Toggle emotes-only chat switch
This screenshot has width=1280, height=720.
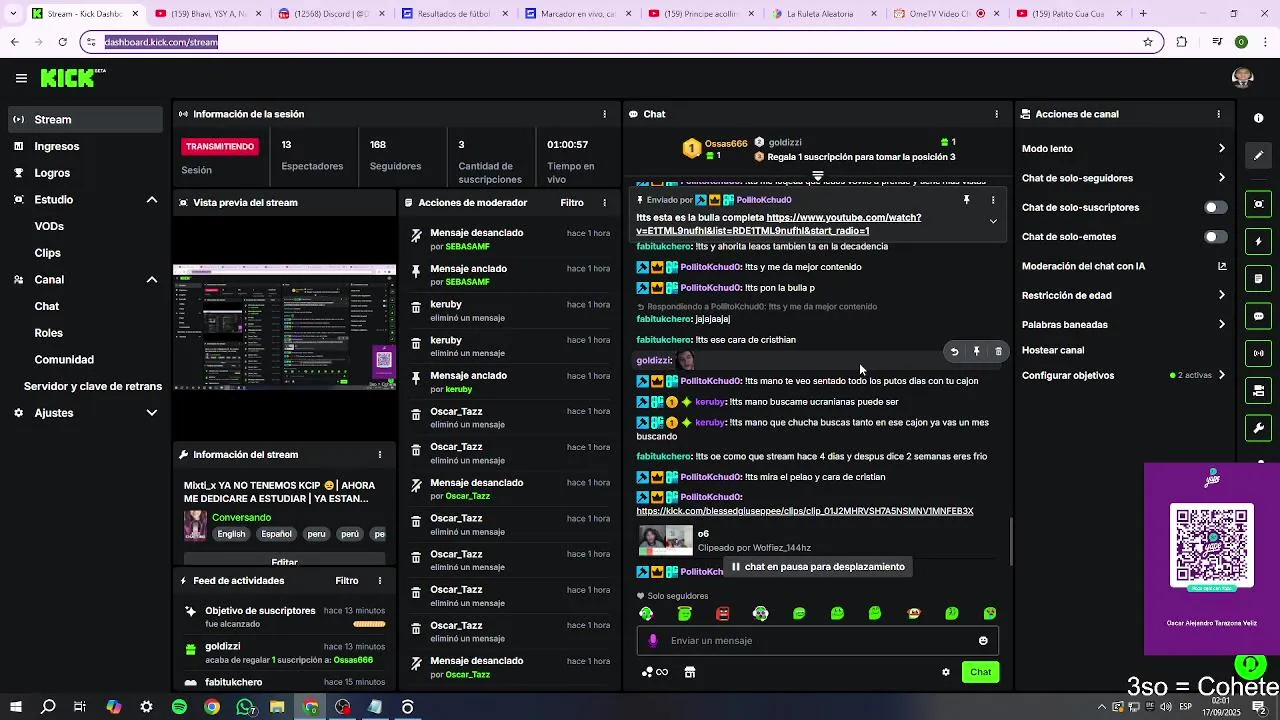click(1215, 237)
